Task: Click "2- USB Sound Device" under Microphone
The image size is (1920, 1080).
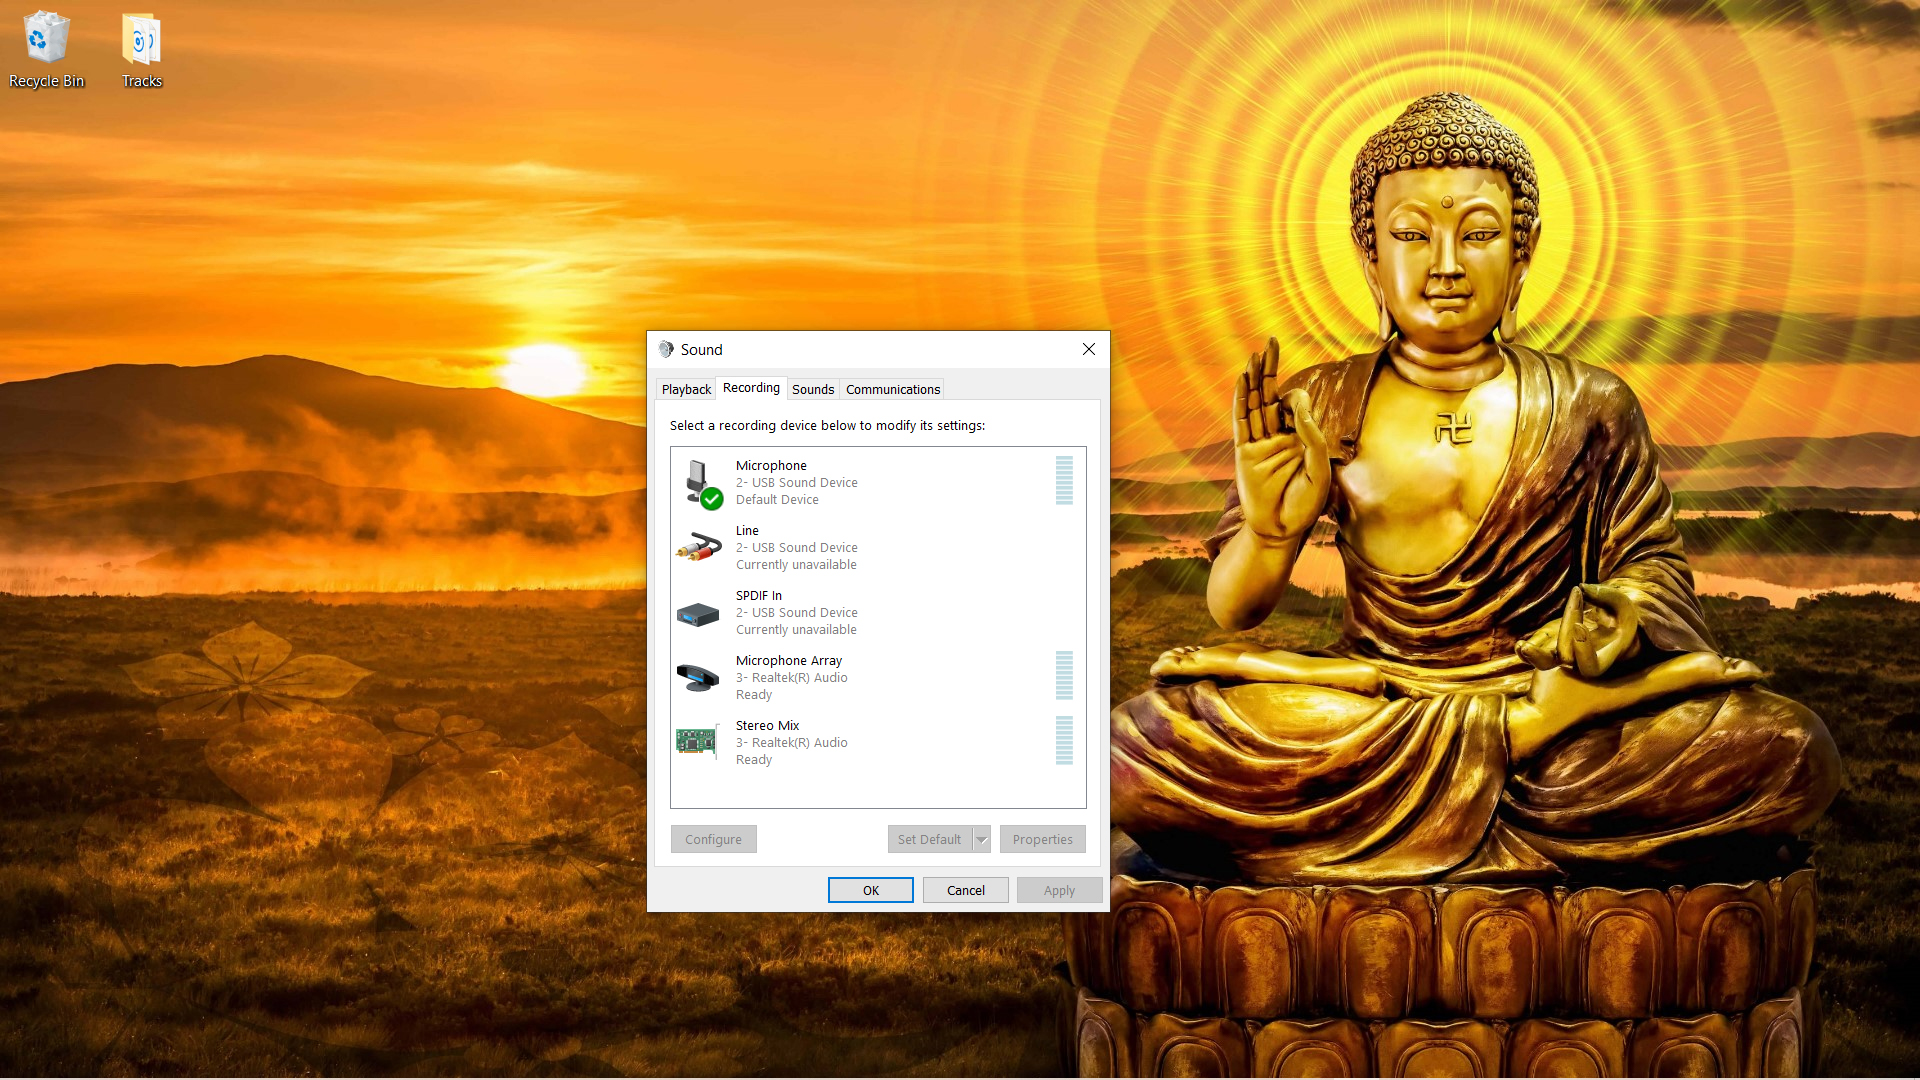Action: point(797,482)
